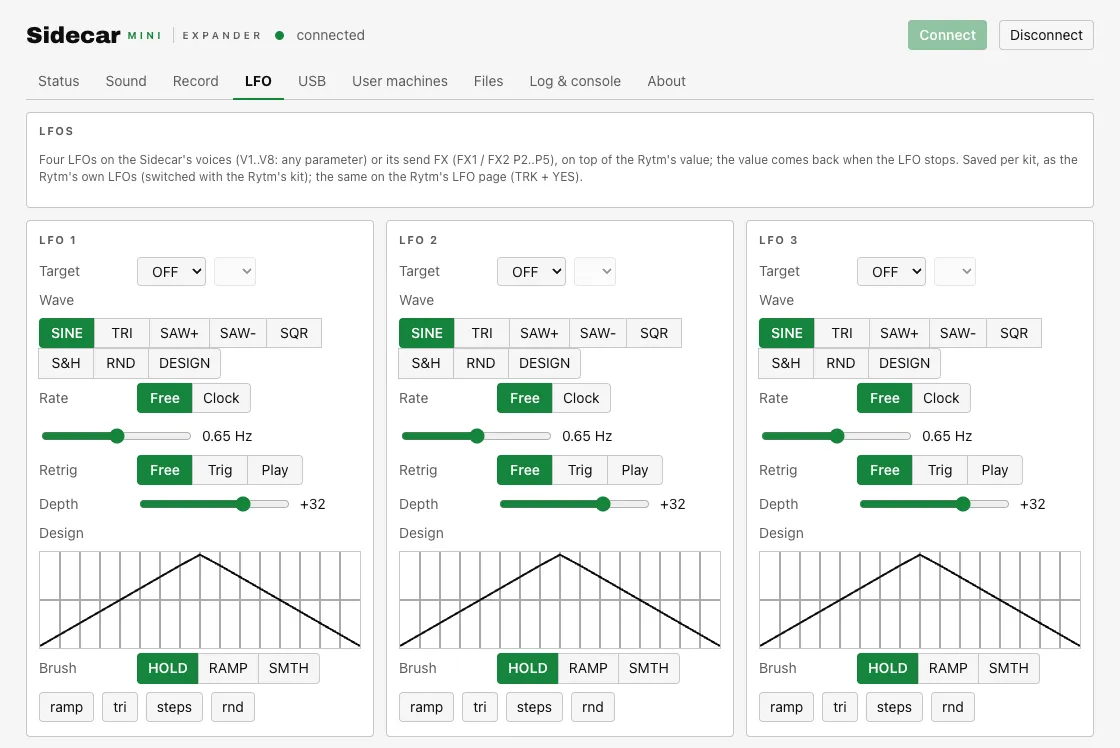Expand LFO 2 target parameter dropdown
Screen dimensions: 1120x748
pyautogui.click(x=595, y=271)
